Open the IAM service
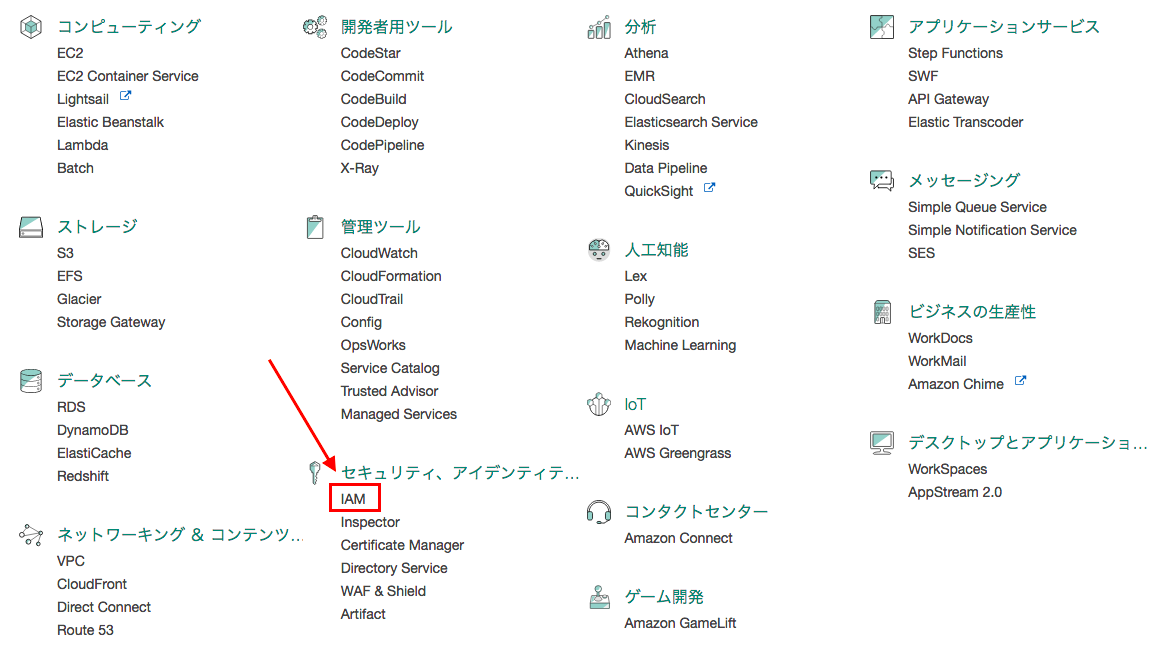The height and width of the screenshot is (658, 1167). click(354, 498)
